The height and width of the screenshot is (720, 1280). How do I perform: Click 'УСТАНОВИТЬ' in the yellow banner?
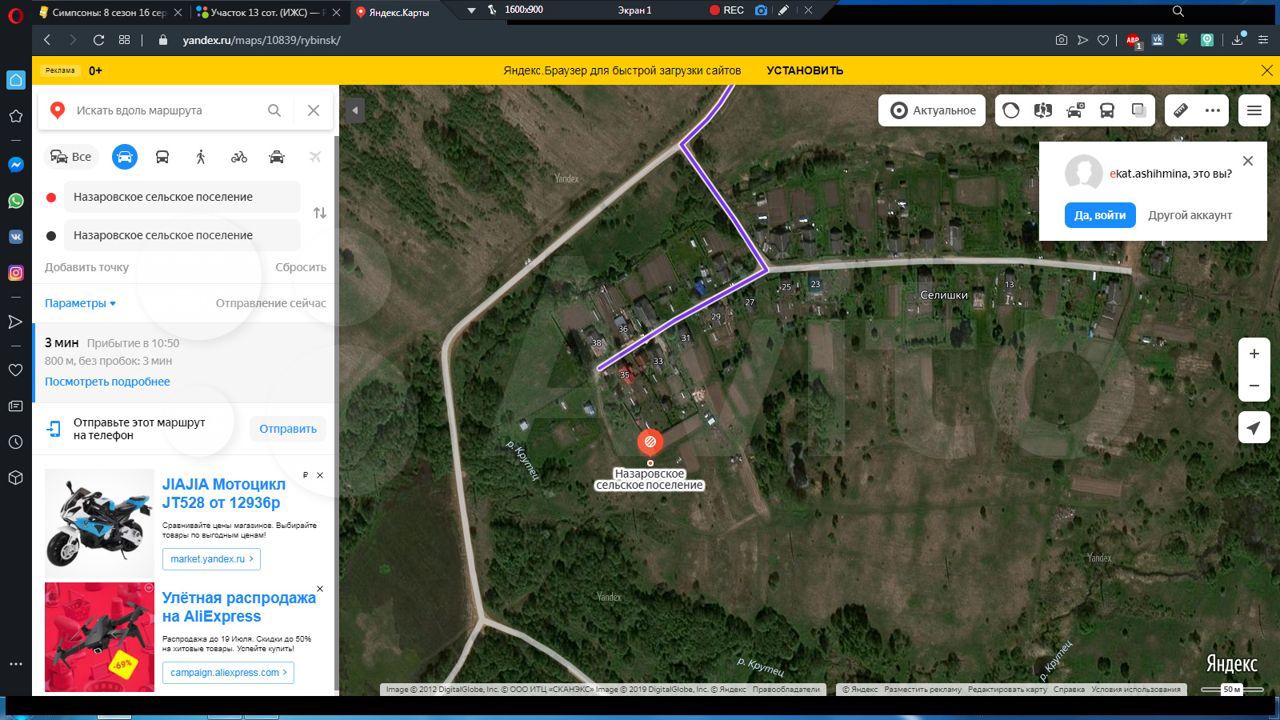click(x=805, y=70)
